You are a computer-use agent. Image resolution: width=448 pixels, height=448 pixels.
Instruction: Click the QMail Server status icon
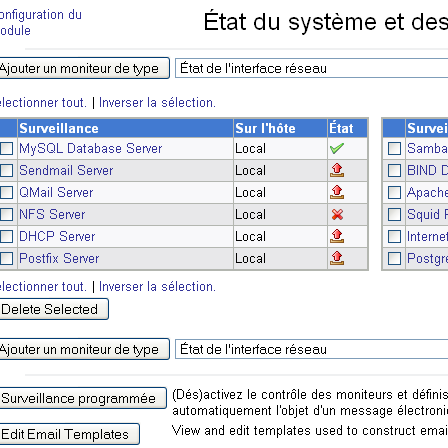337,192
